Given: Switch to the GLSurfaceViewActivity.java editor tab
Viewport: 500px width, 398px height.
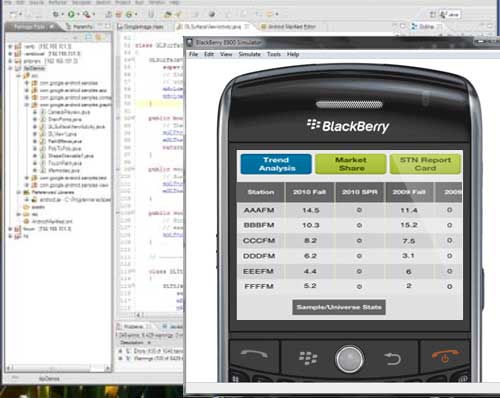Looking at the screenshot, I should [212, 27].
